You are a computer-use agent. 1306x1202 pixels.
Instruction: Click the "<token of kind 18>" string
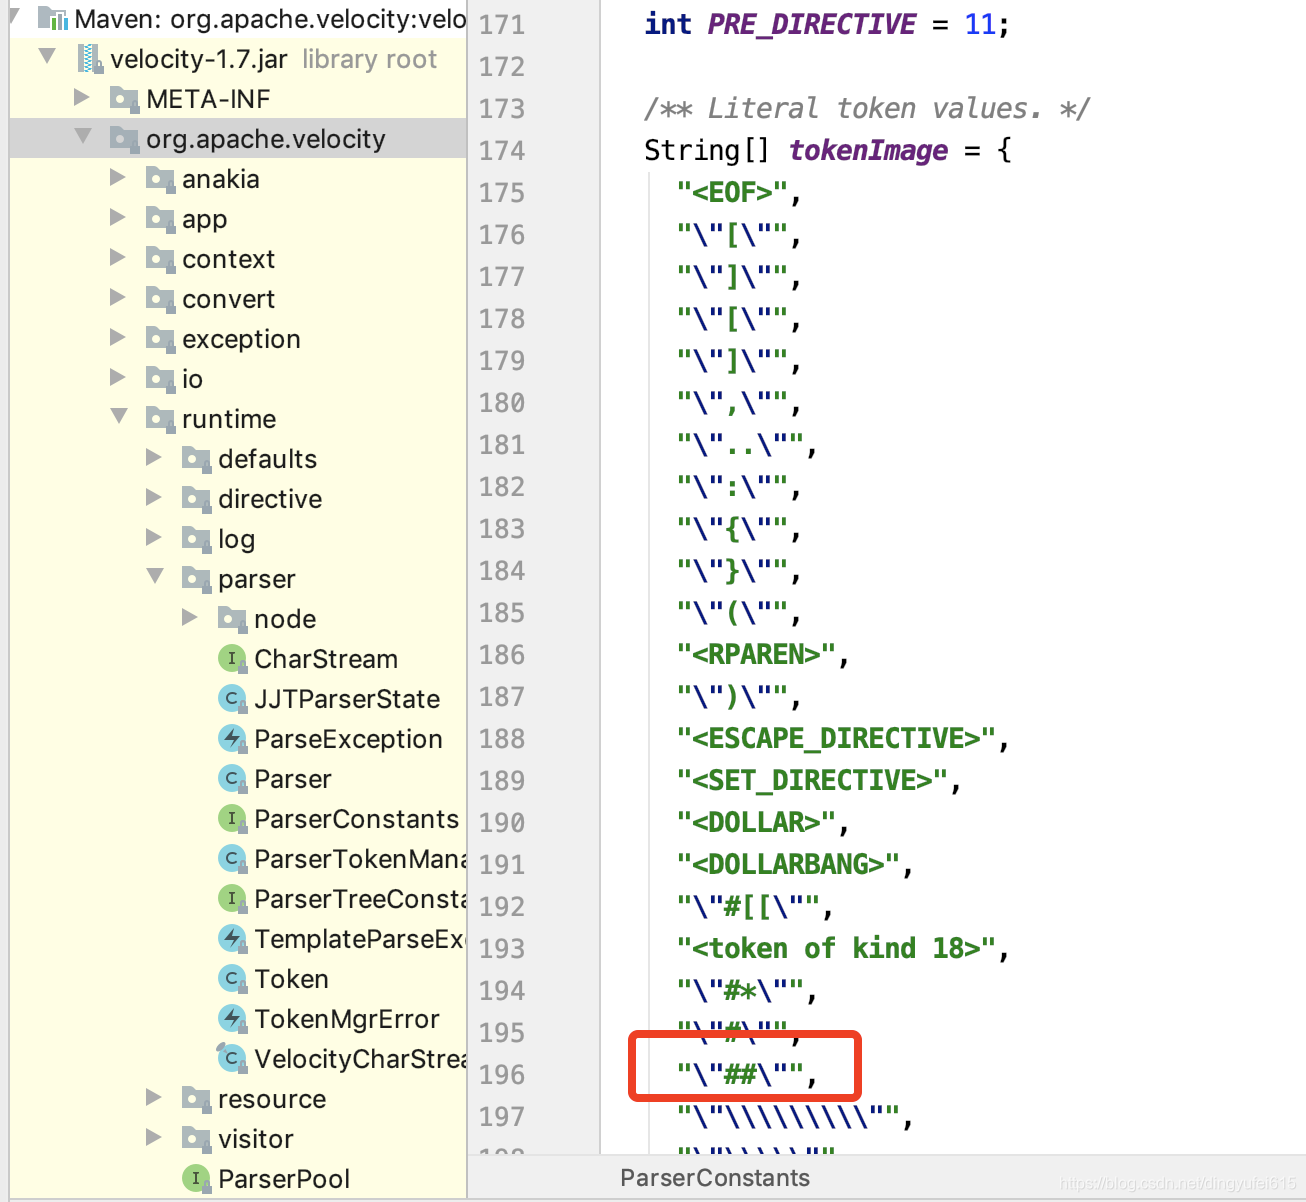[836, 948]
